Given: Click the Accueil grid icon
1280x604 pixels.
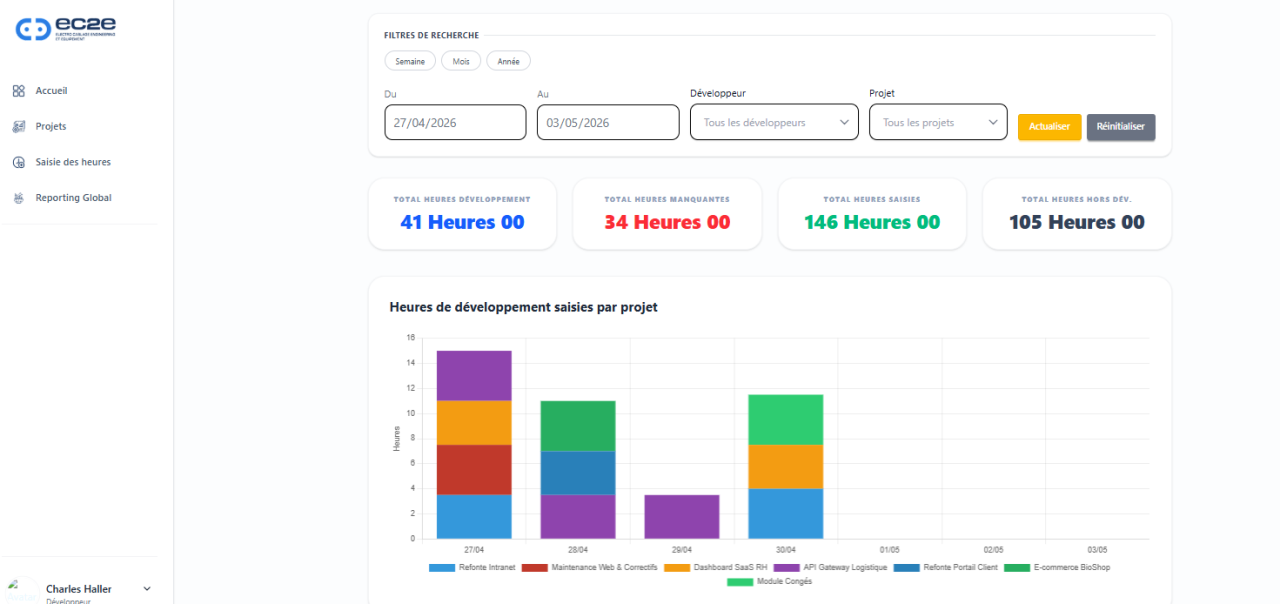Looking at the screenshot, I should (x=18, y=91).
